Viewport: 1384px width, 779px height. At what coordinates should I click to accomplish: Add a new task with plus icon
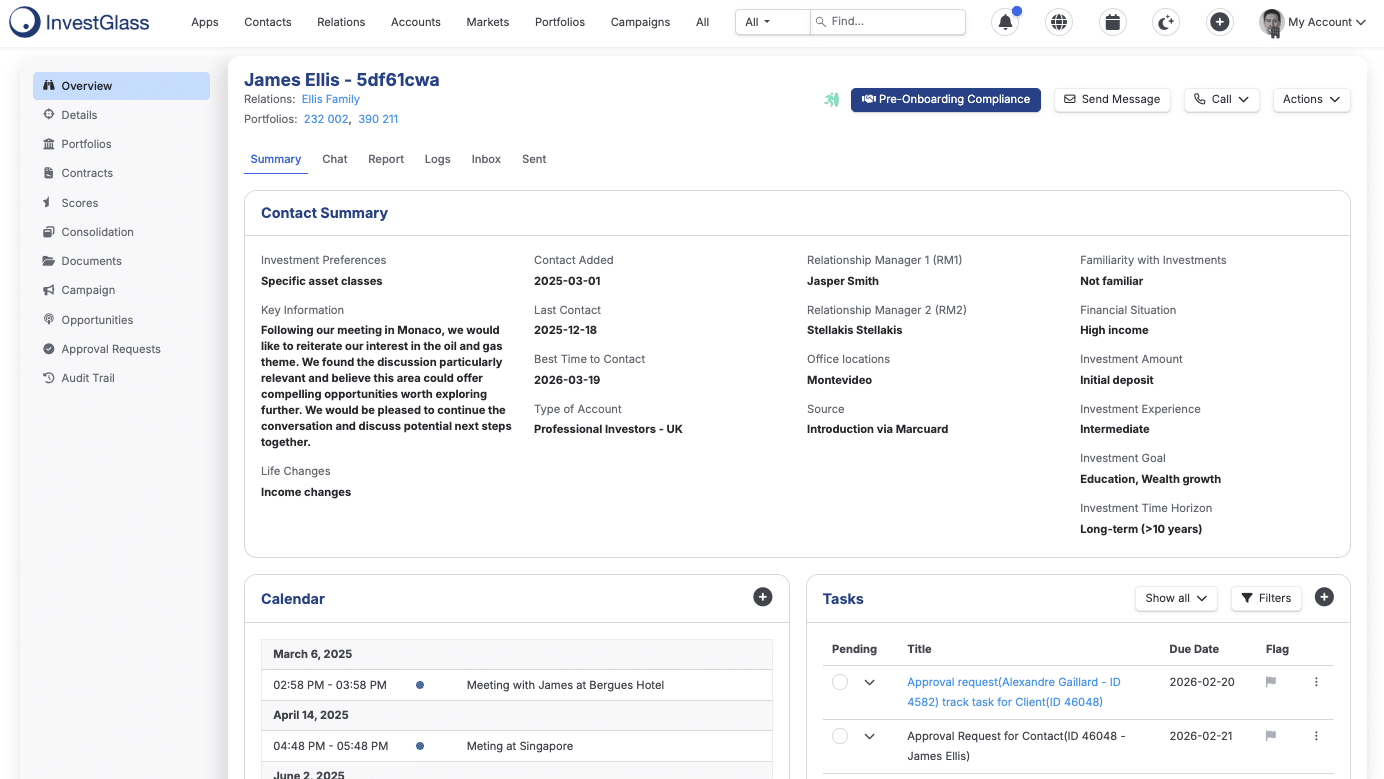pos(1324,597)
